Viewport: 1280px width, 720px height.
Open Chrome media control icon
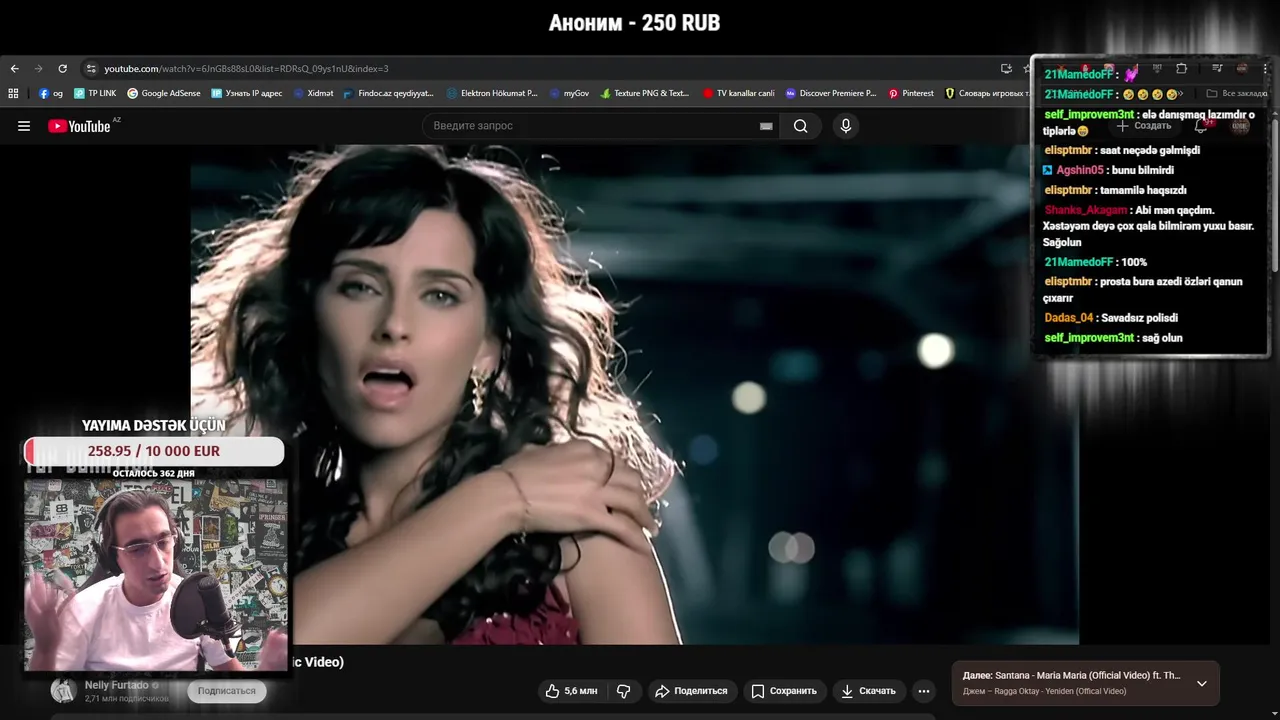[1217, 69]
